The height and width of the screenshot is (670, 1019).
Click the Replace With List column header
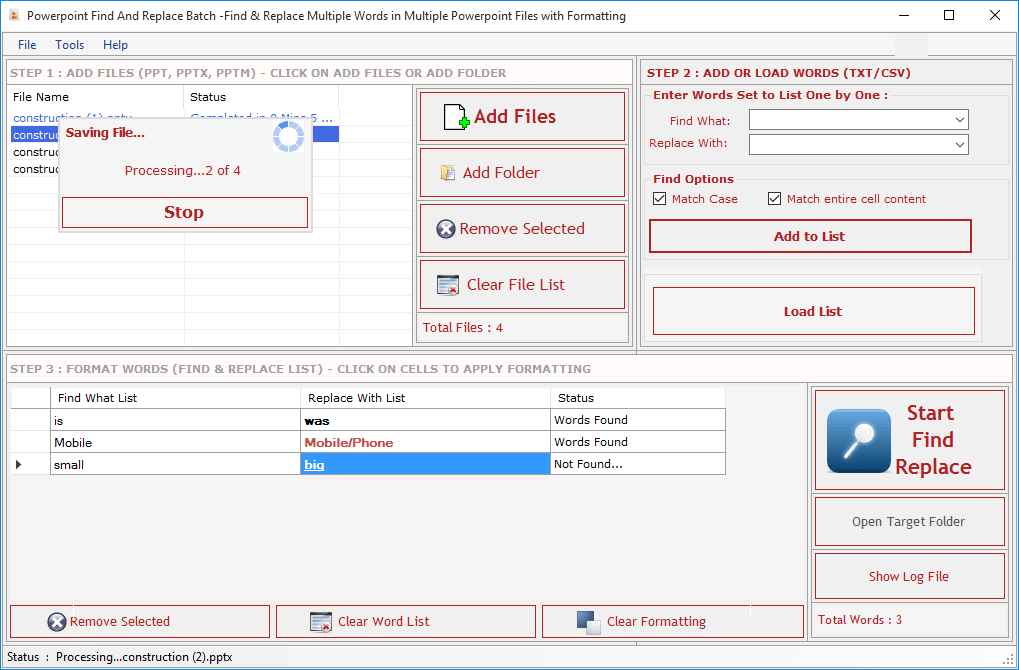click(x=426, y=398)
